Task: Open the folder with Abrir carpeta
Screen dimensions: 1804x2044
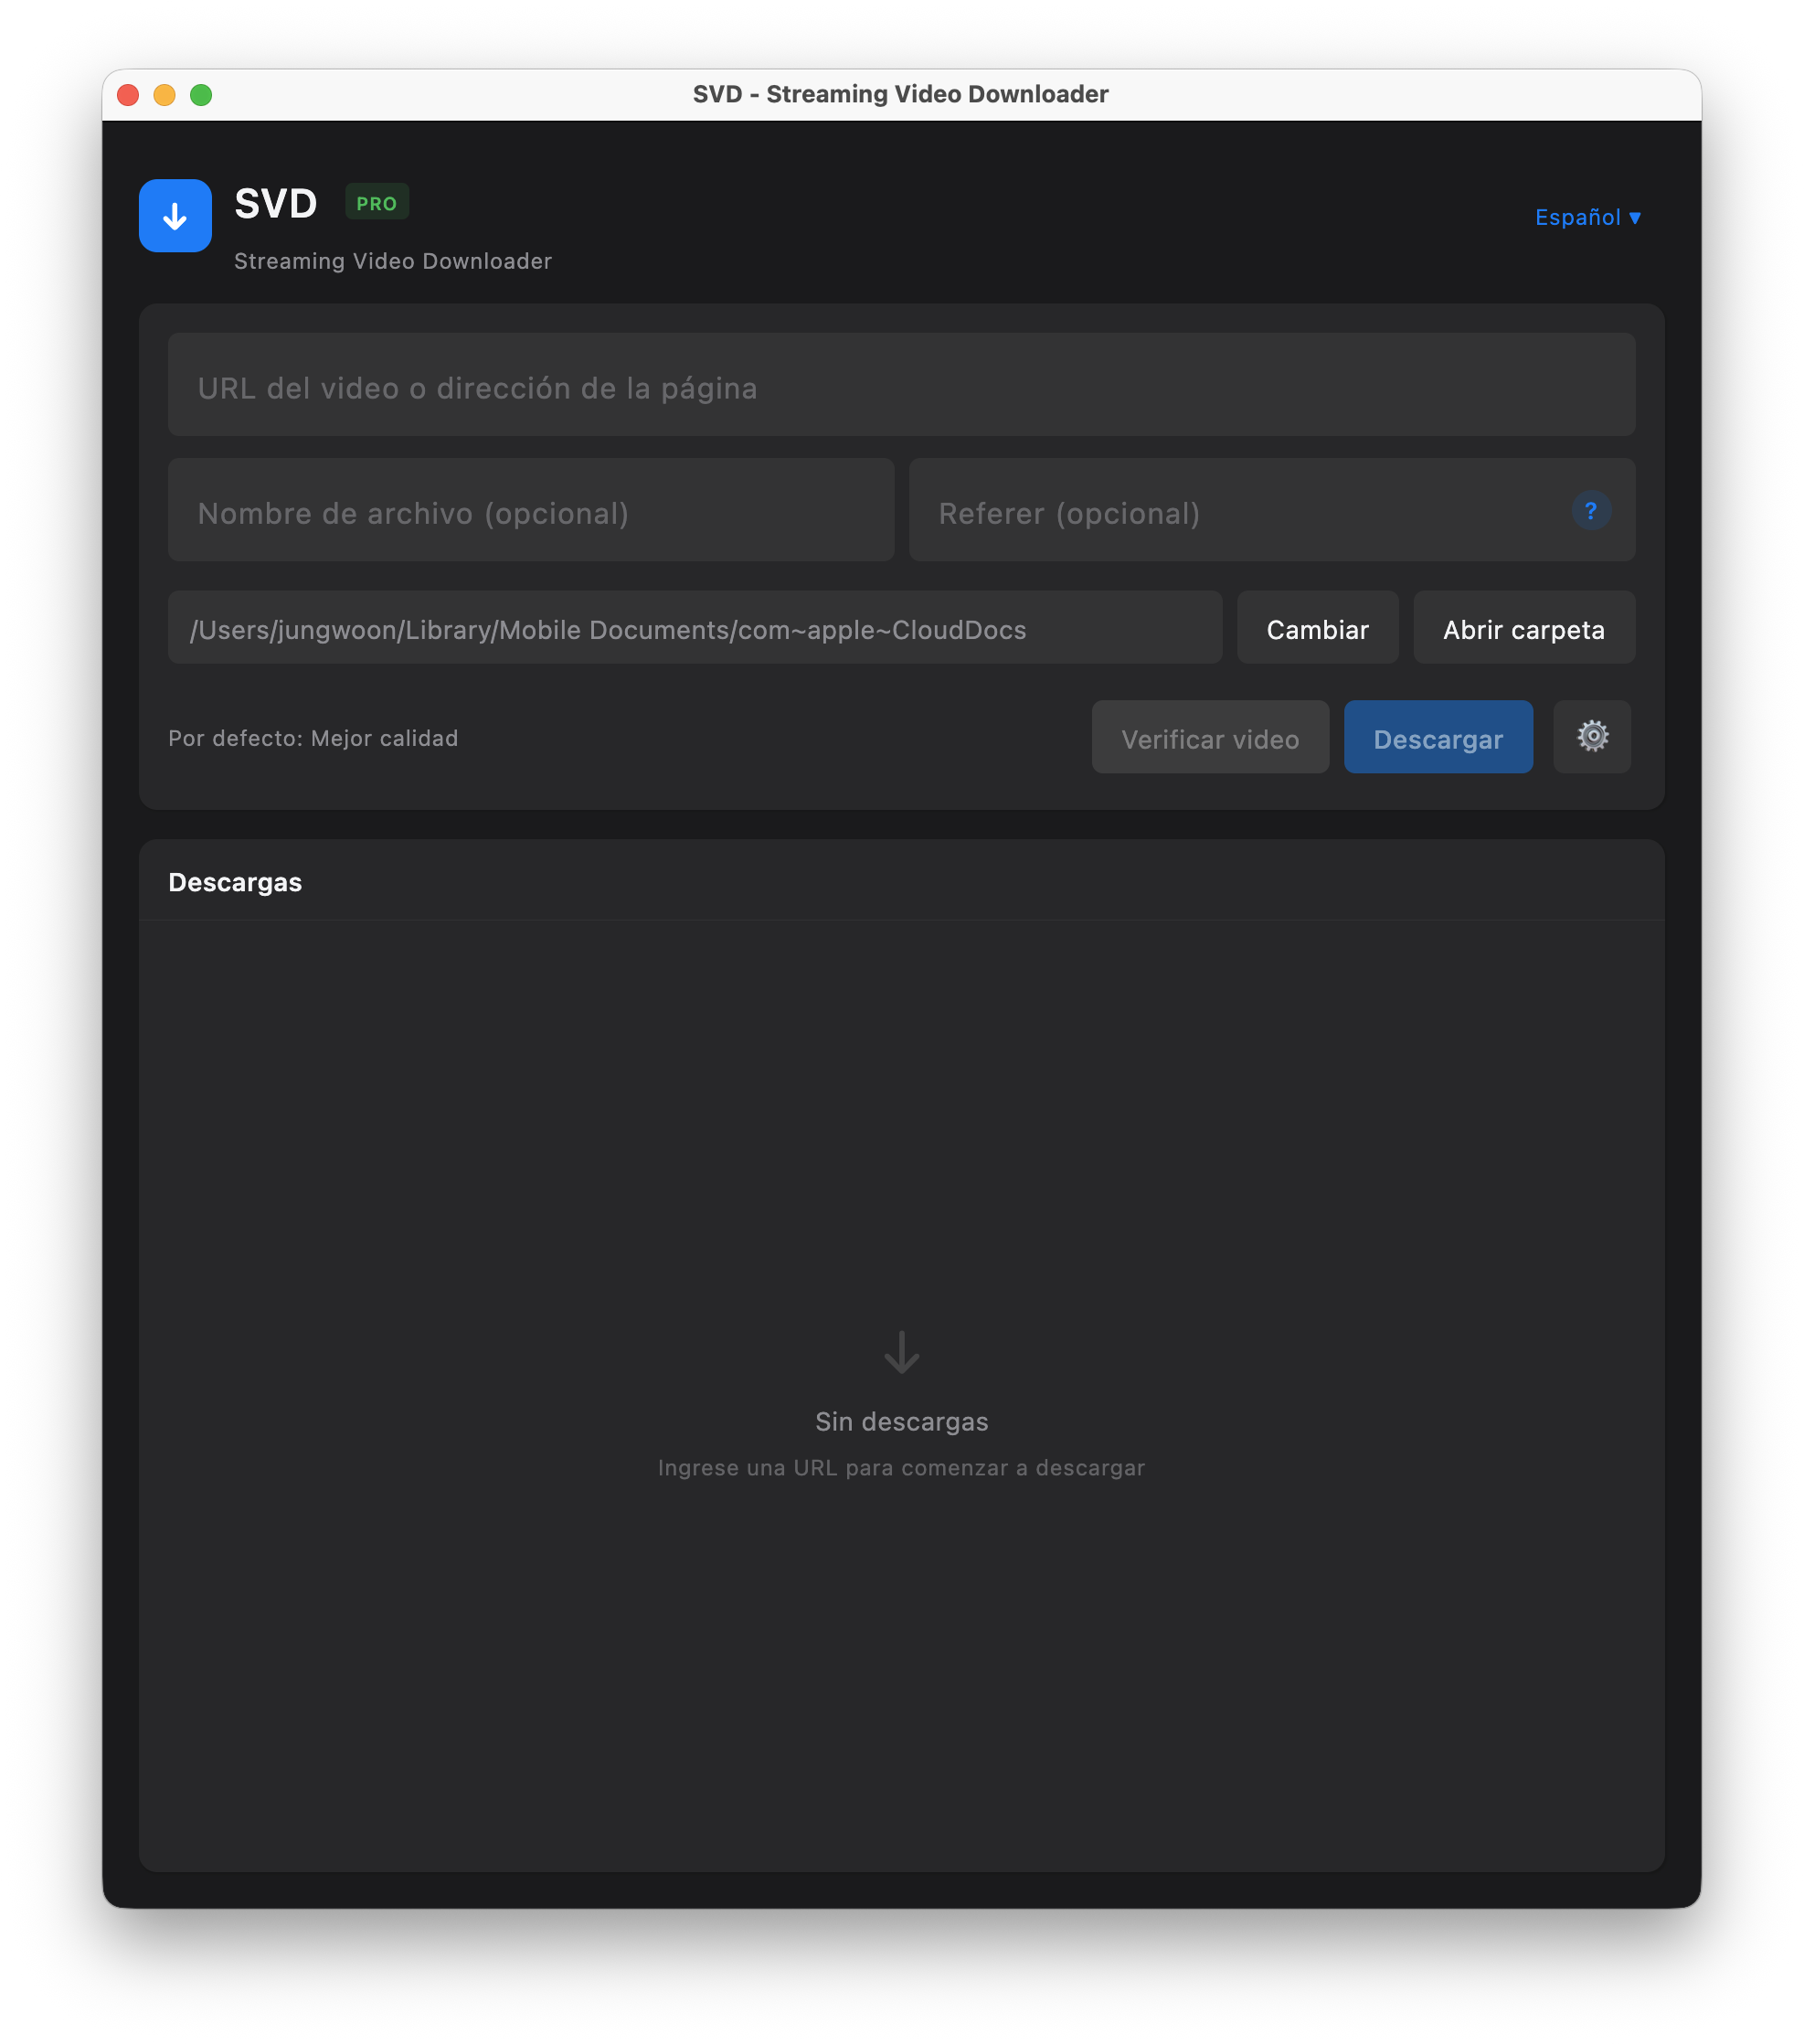Action: (x=1523, y=629)
